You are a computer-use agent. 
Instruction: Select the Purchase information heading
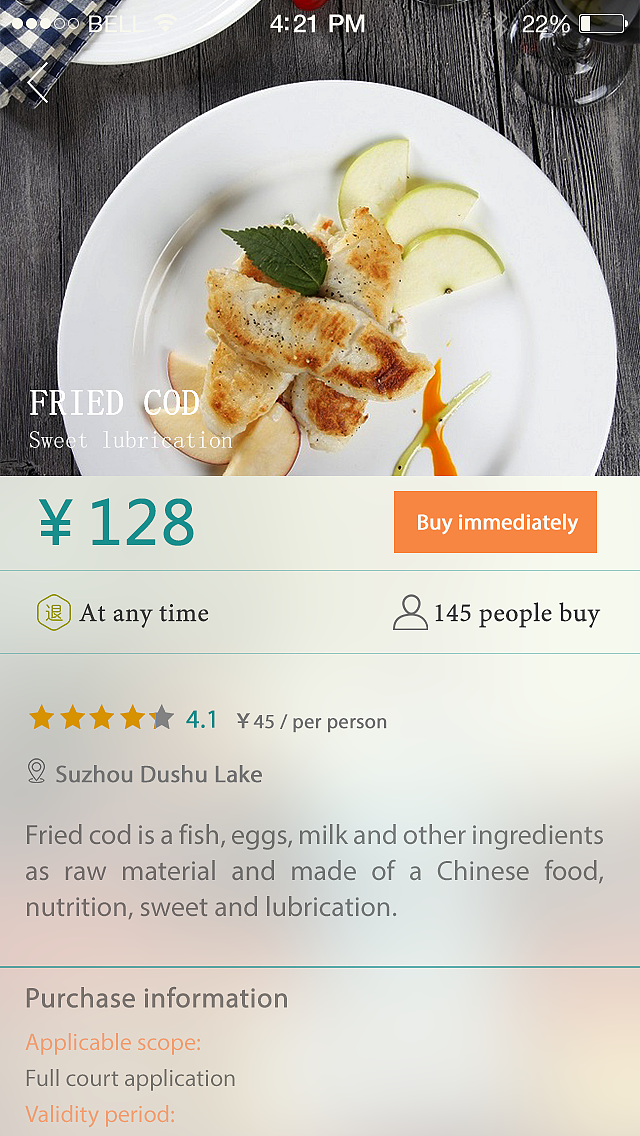(x=156, y=998)
